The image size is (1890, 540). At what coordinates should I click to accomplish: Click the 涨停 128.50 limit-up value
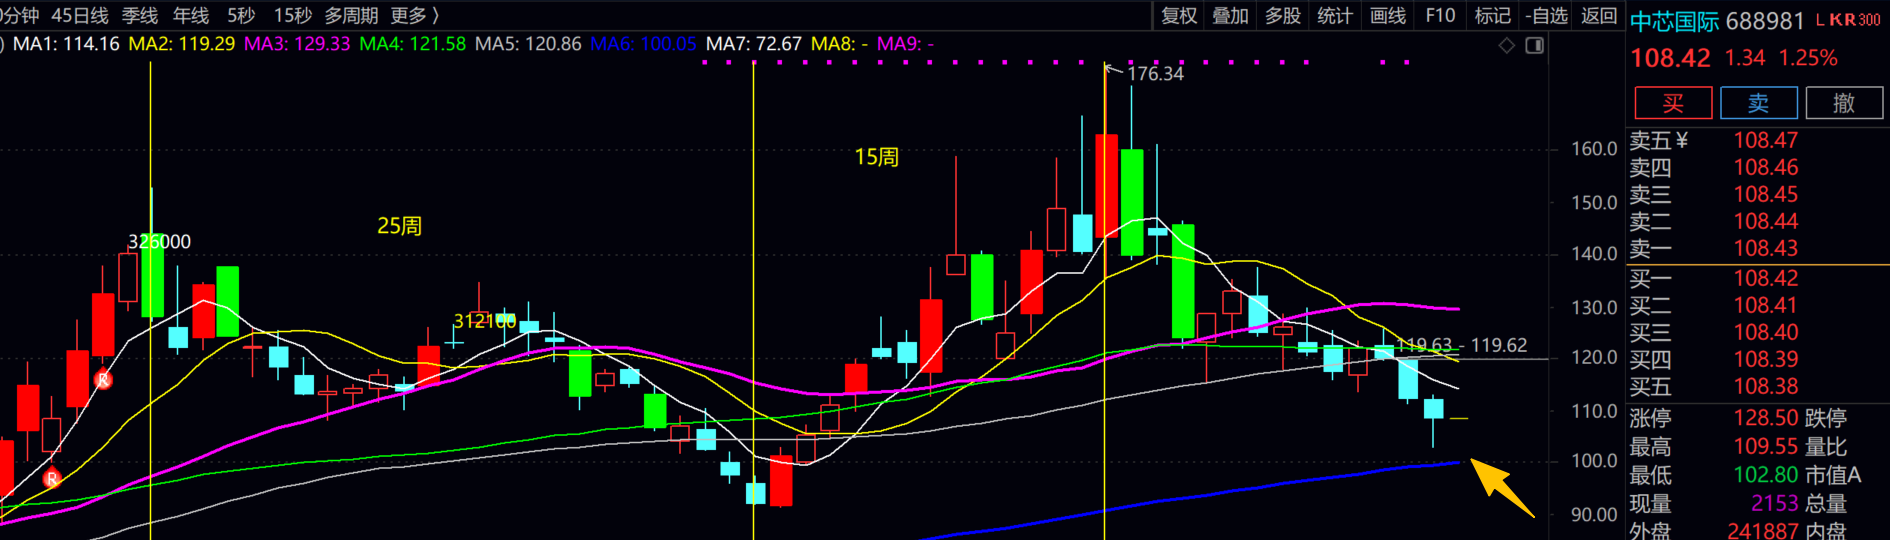tap(1766, 418)
